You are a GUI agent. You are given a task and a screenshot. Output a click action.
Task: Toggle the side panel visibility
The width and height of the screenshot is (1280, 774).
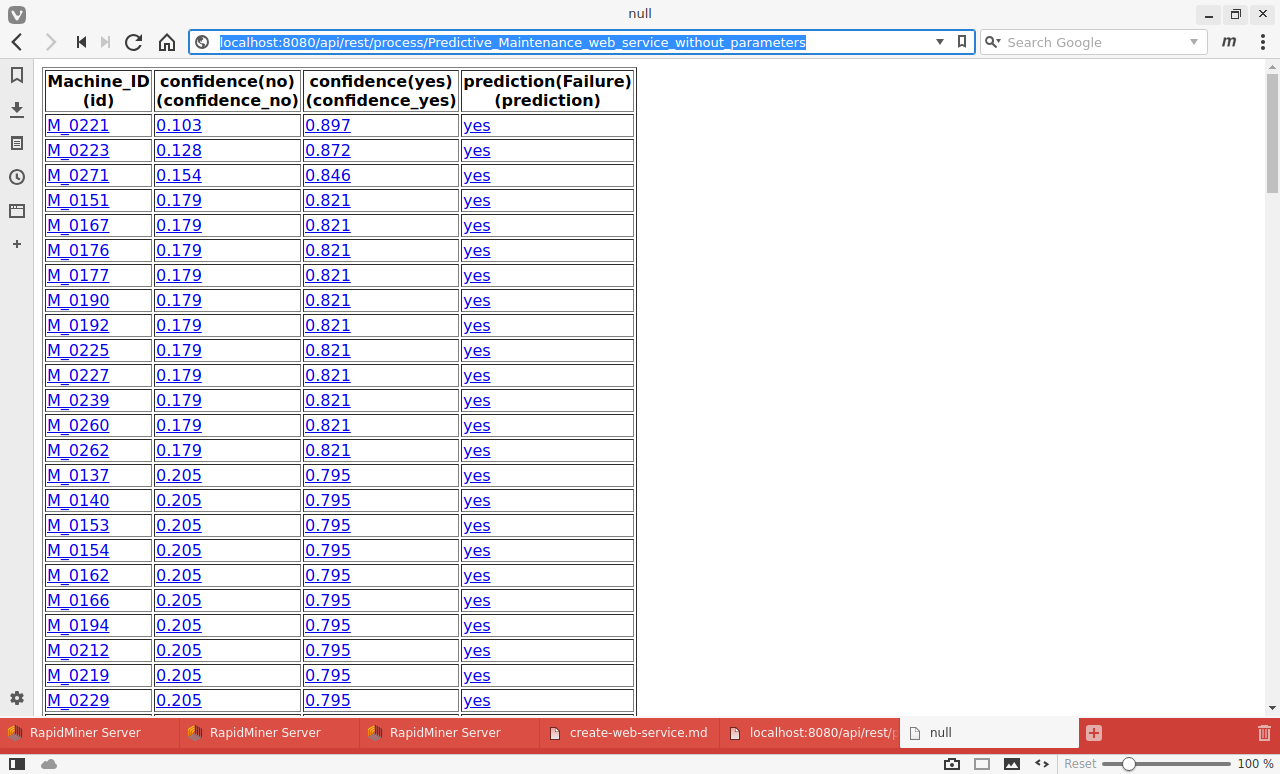coord(17,764)
